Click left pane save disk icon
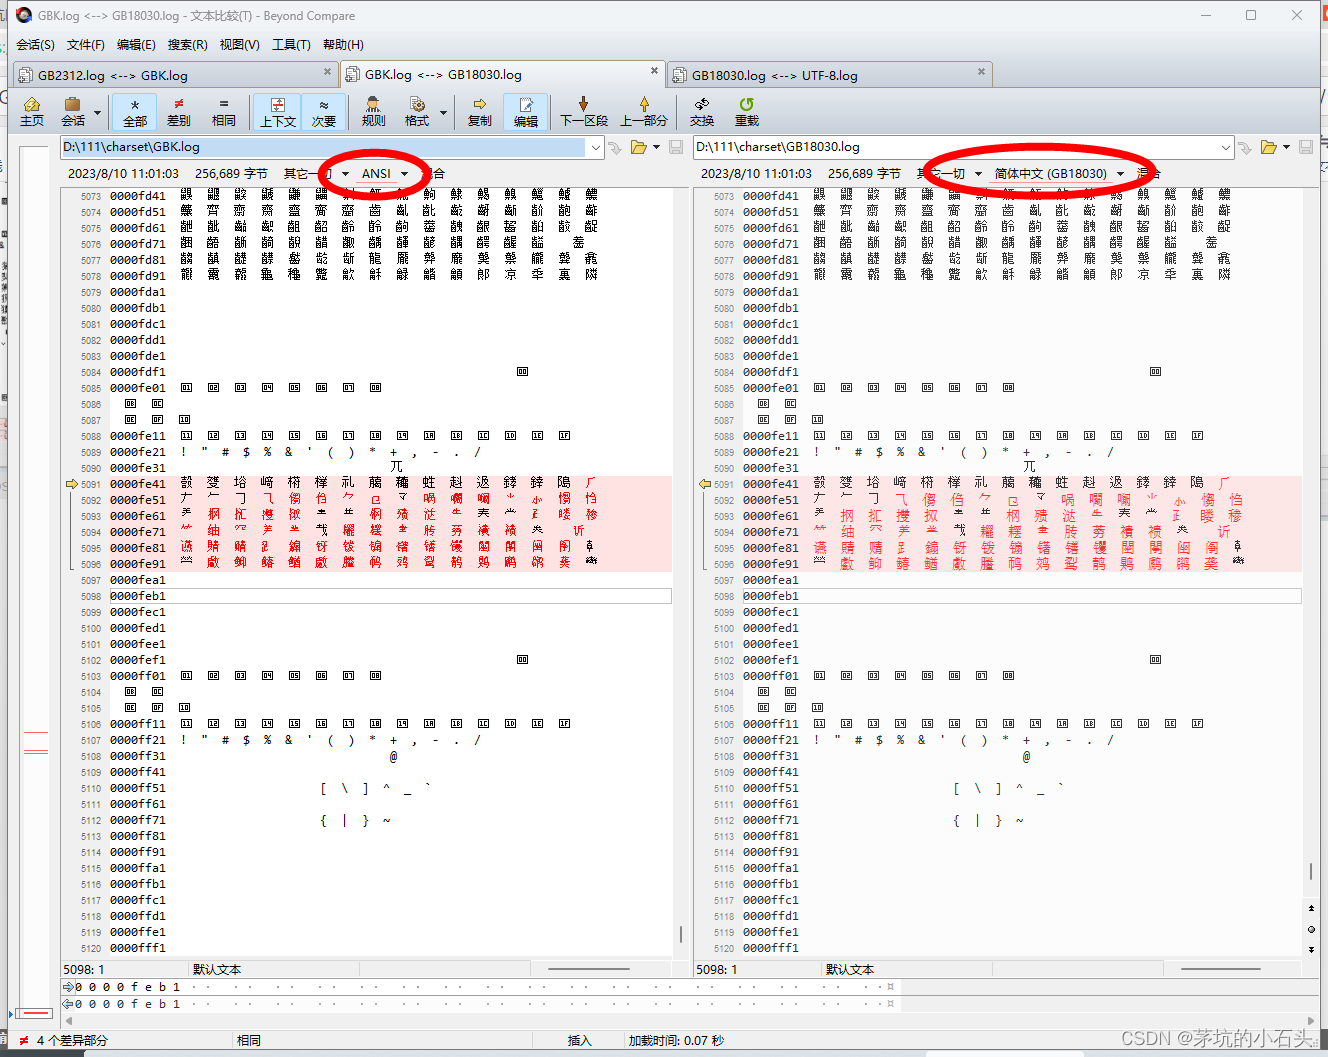Viewport: 1328px width, 1057px height. (x=676, y=147)
